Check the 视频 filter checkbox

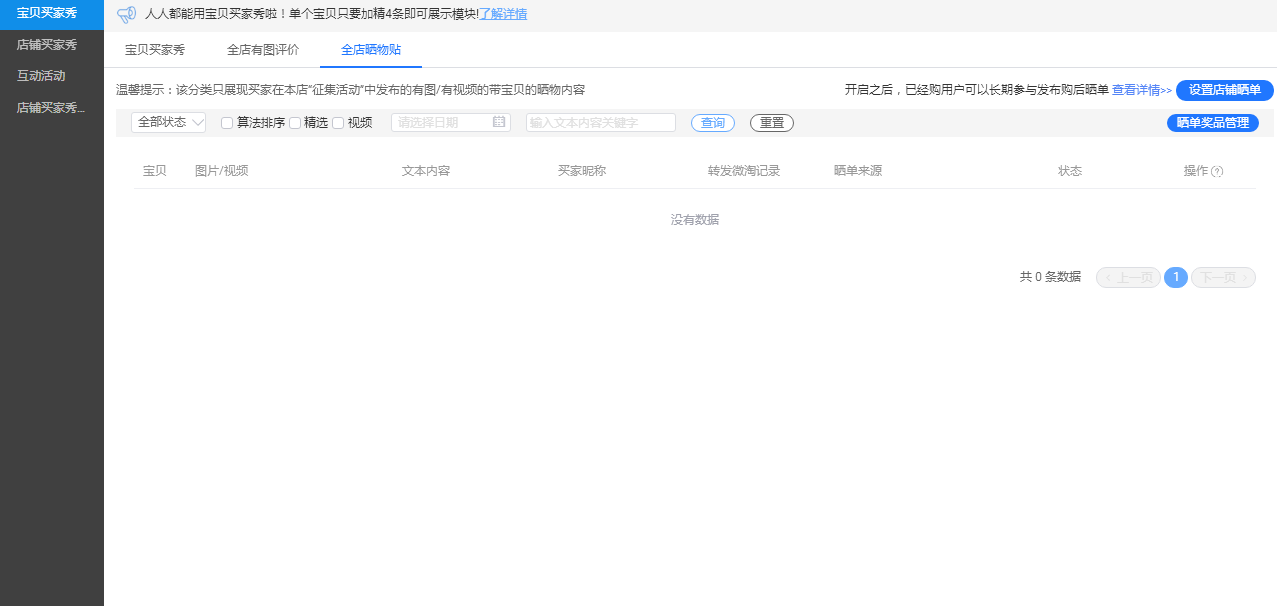pos(338,123)
